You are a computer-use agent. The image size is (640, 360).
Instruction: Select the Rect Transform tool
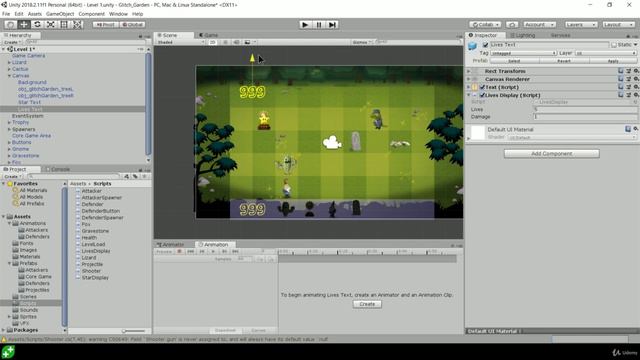64,24
